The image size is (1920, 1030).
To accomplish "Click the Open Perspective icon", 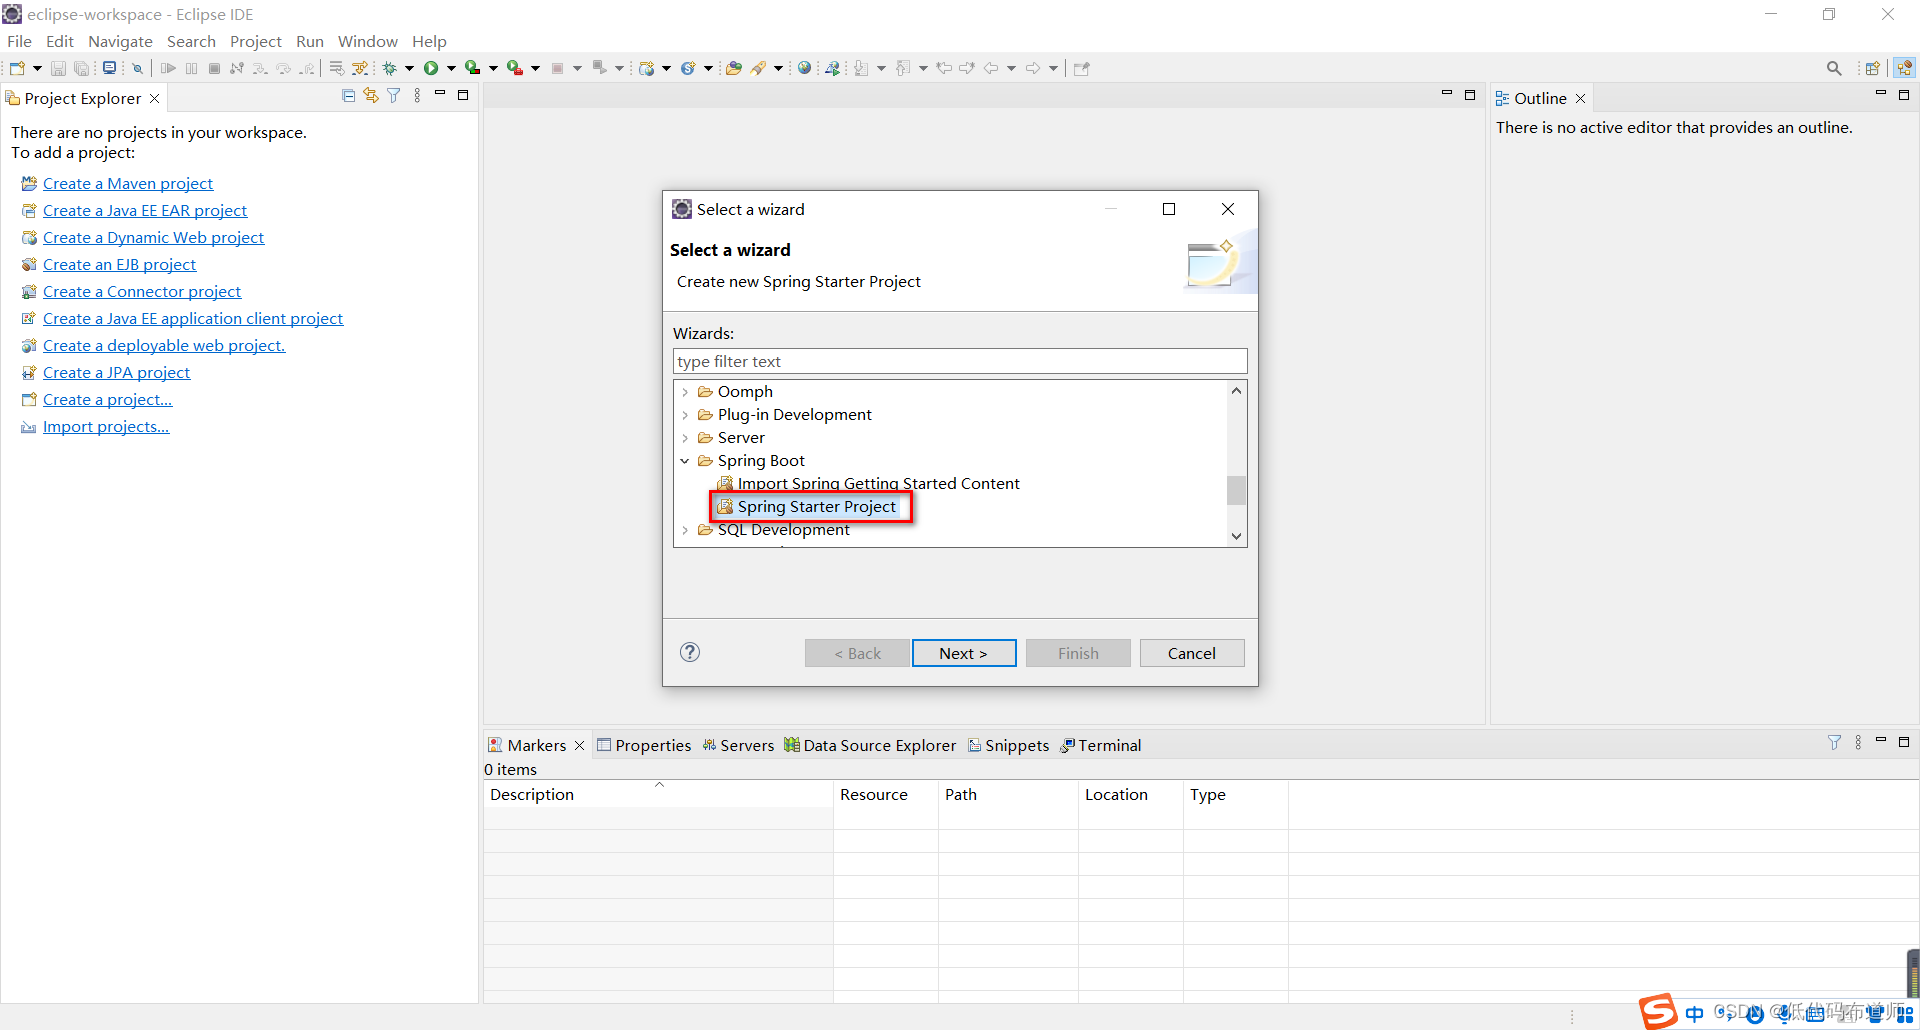I will pos(1872,68).
